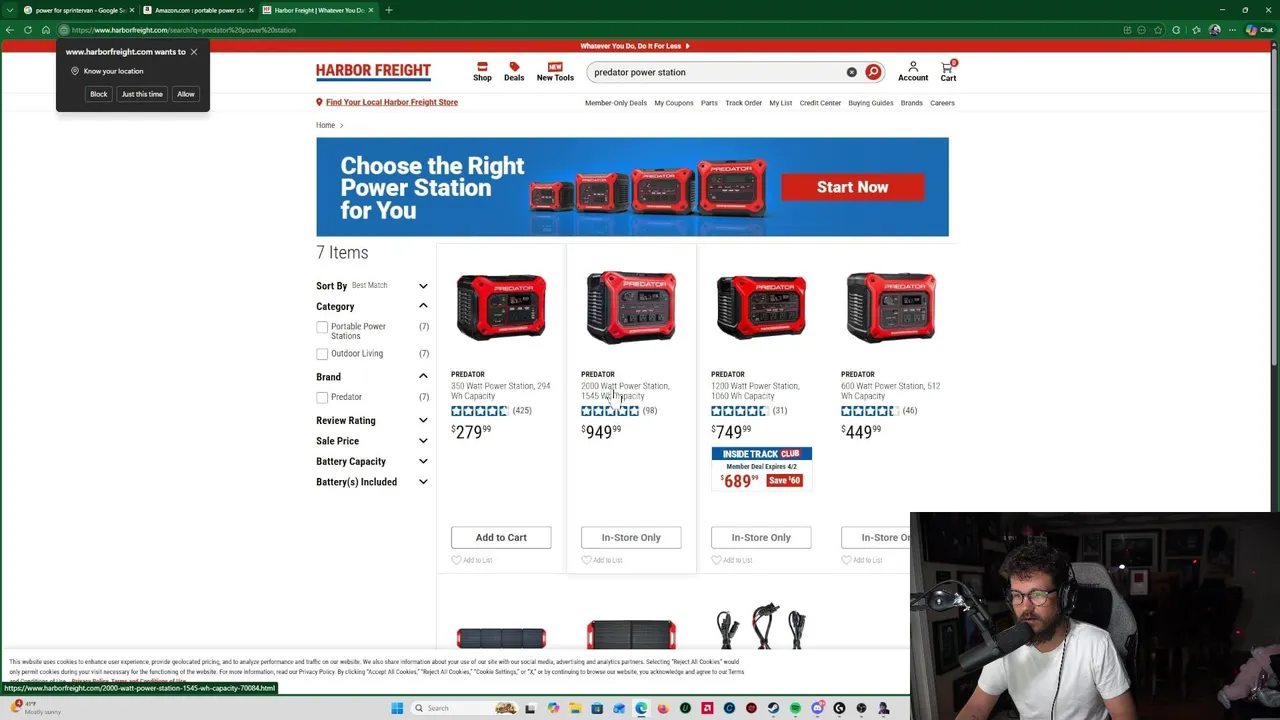Add 350 Watt Power Station to list
1280x720 pixels.
(x=472, y=560)
